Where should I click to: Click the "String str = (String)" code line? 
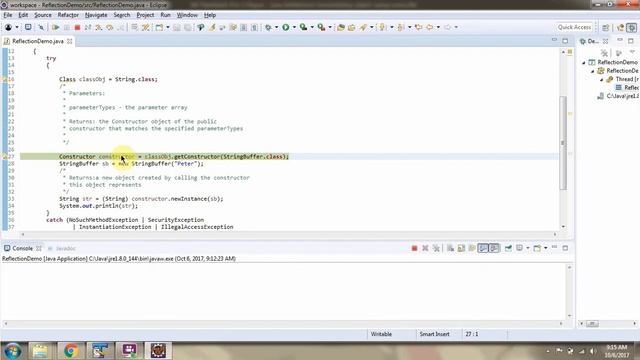point(141,199)
